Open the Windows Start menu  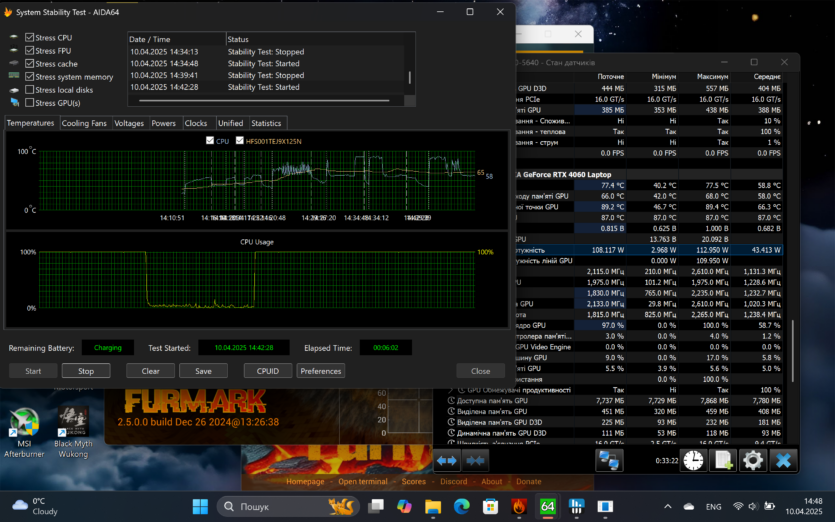(200, 507)
